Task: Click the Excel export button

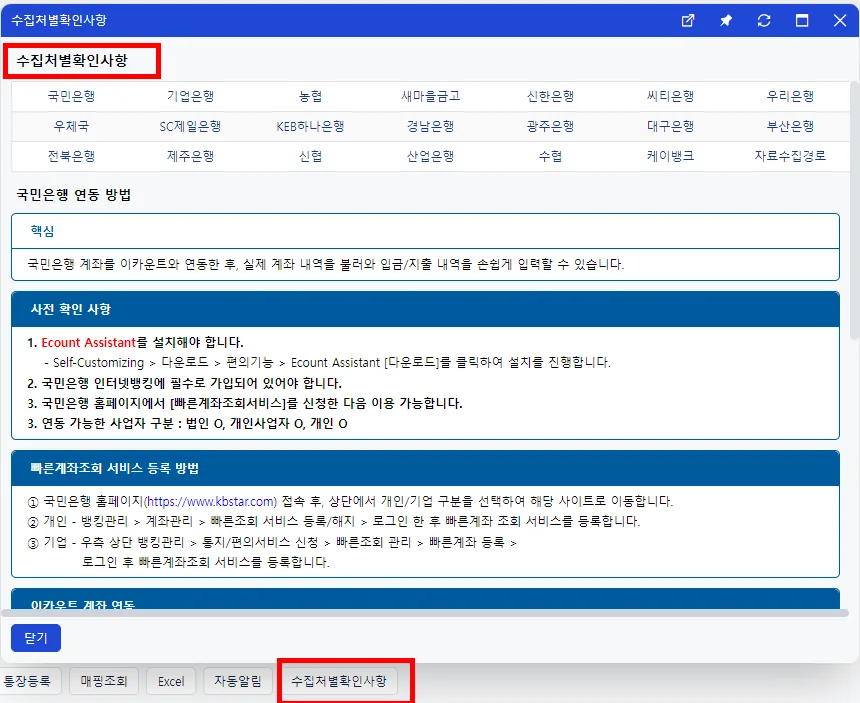Action: coord(171,681)
